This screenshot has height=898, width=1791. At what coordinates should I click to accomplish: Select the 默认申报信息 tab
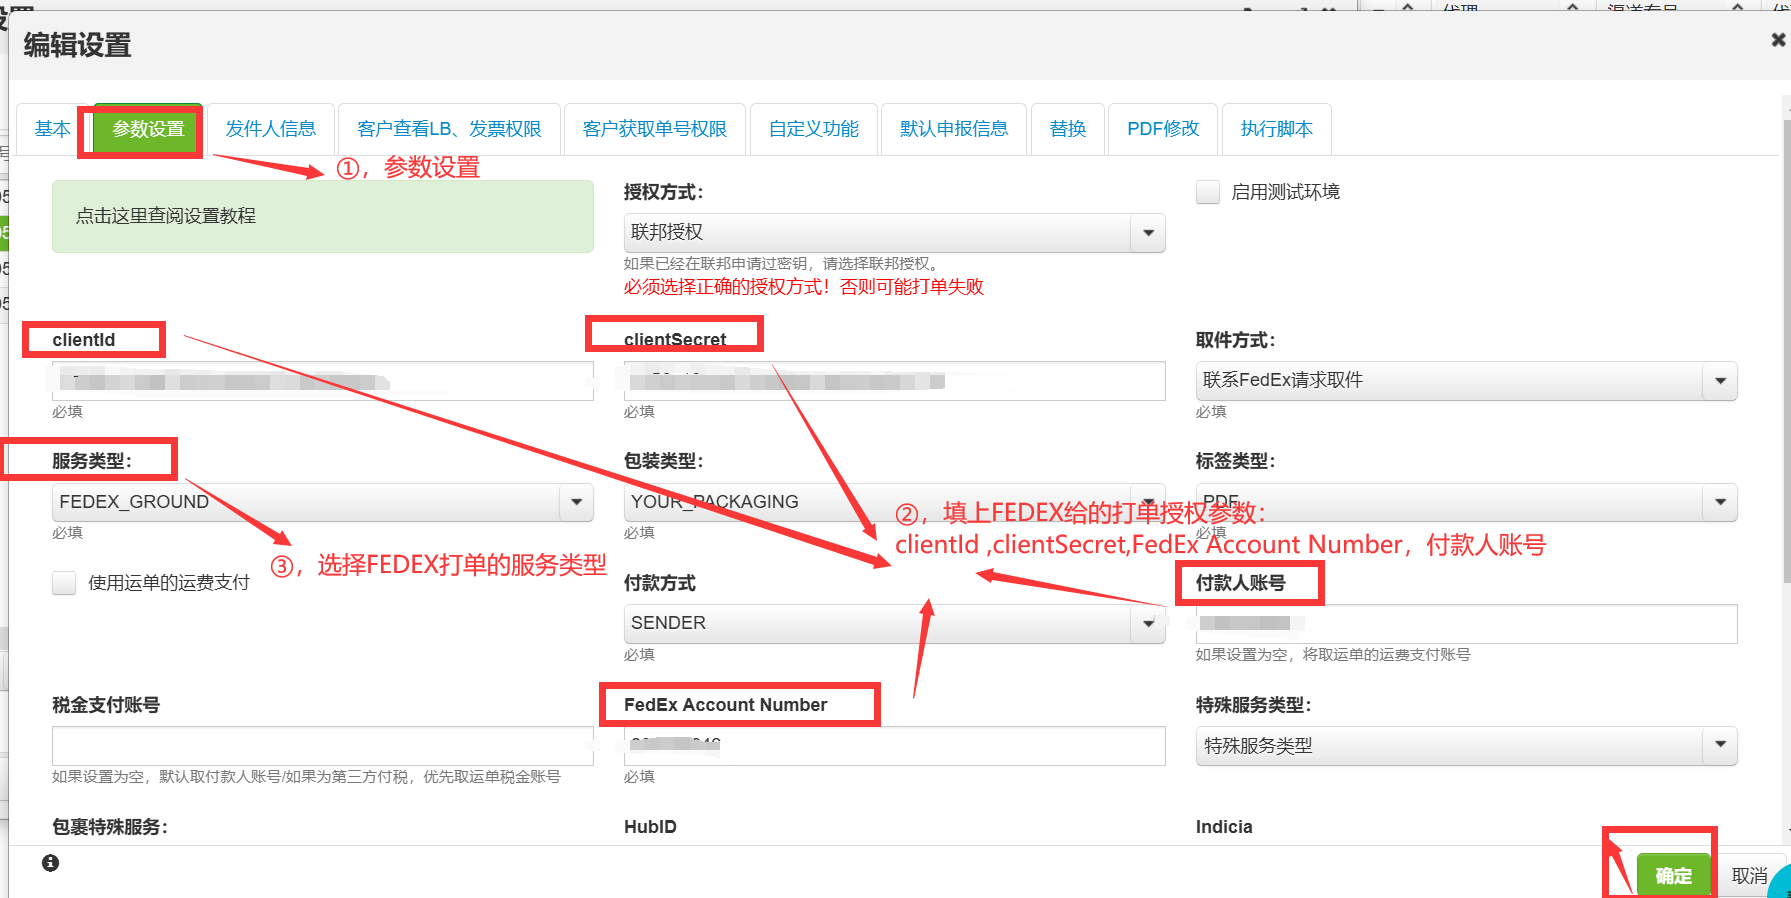954,129
